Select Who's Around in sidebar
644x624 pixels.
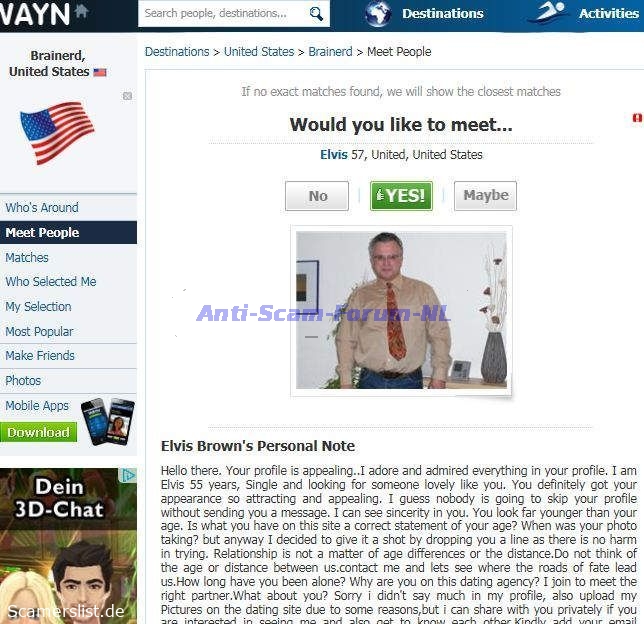tap(42, 207)
